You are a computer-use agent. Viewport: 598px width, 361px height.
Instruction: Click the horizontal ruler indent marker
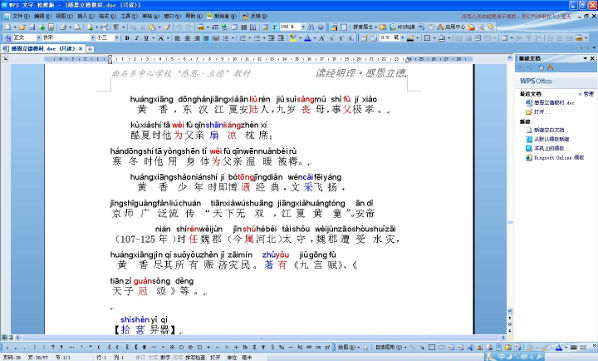click(110, 59)
